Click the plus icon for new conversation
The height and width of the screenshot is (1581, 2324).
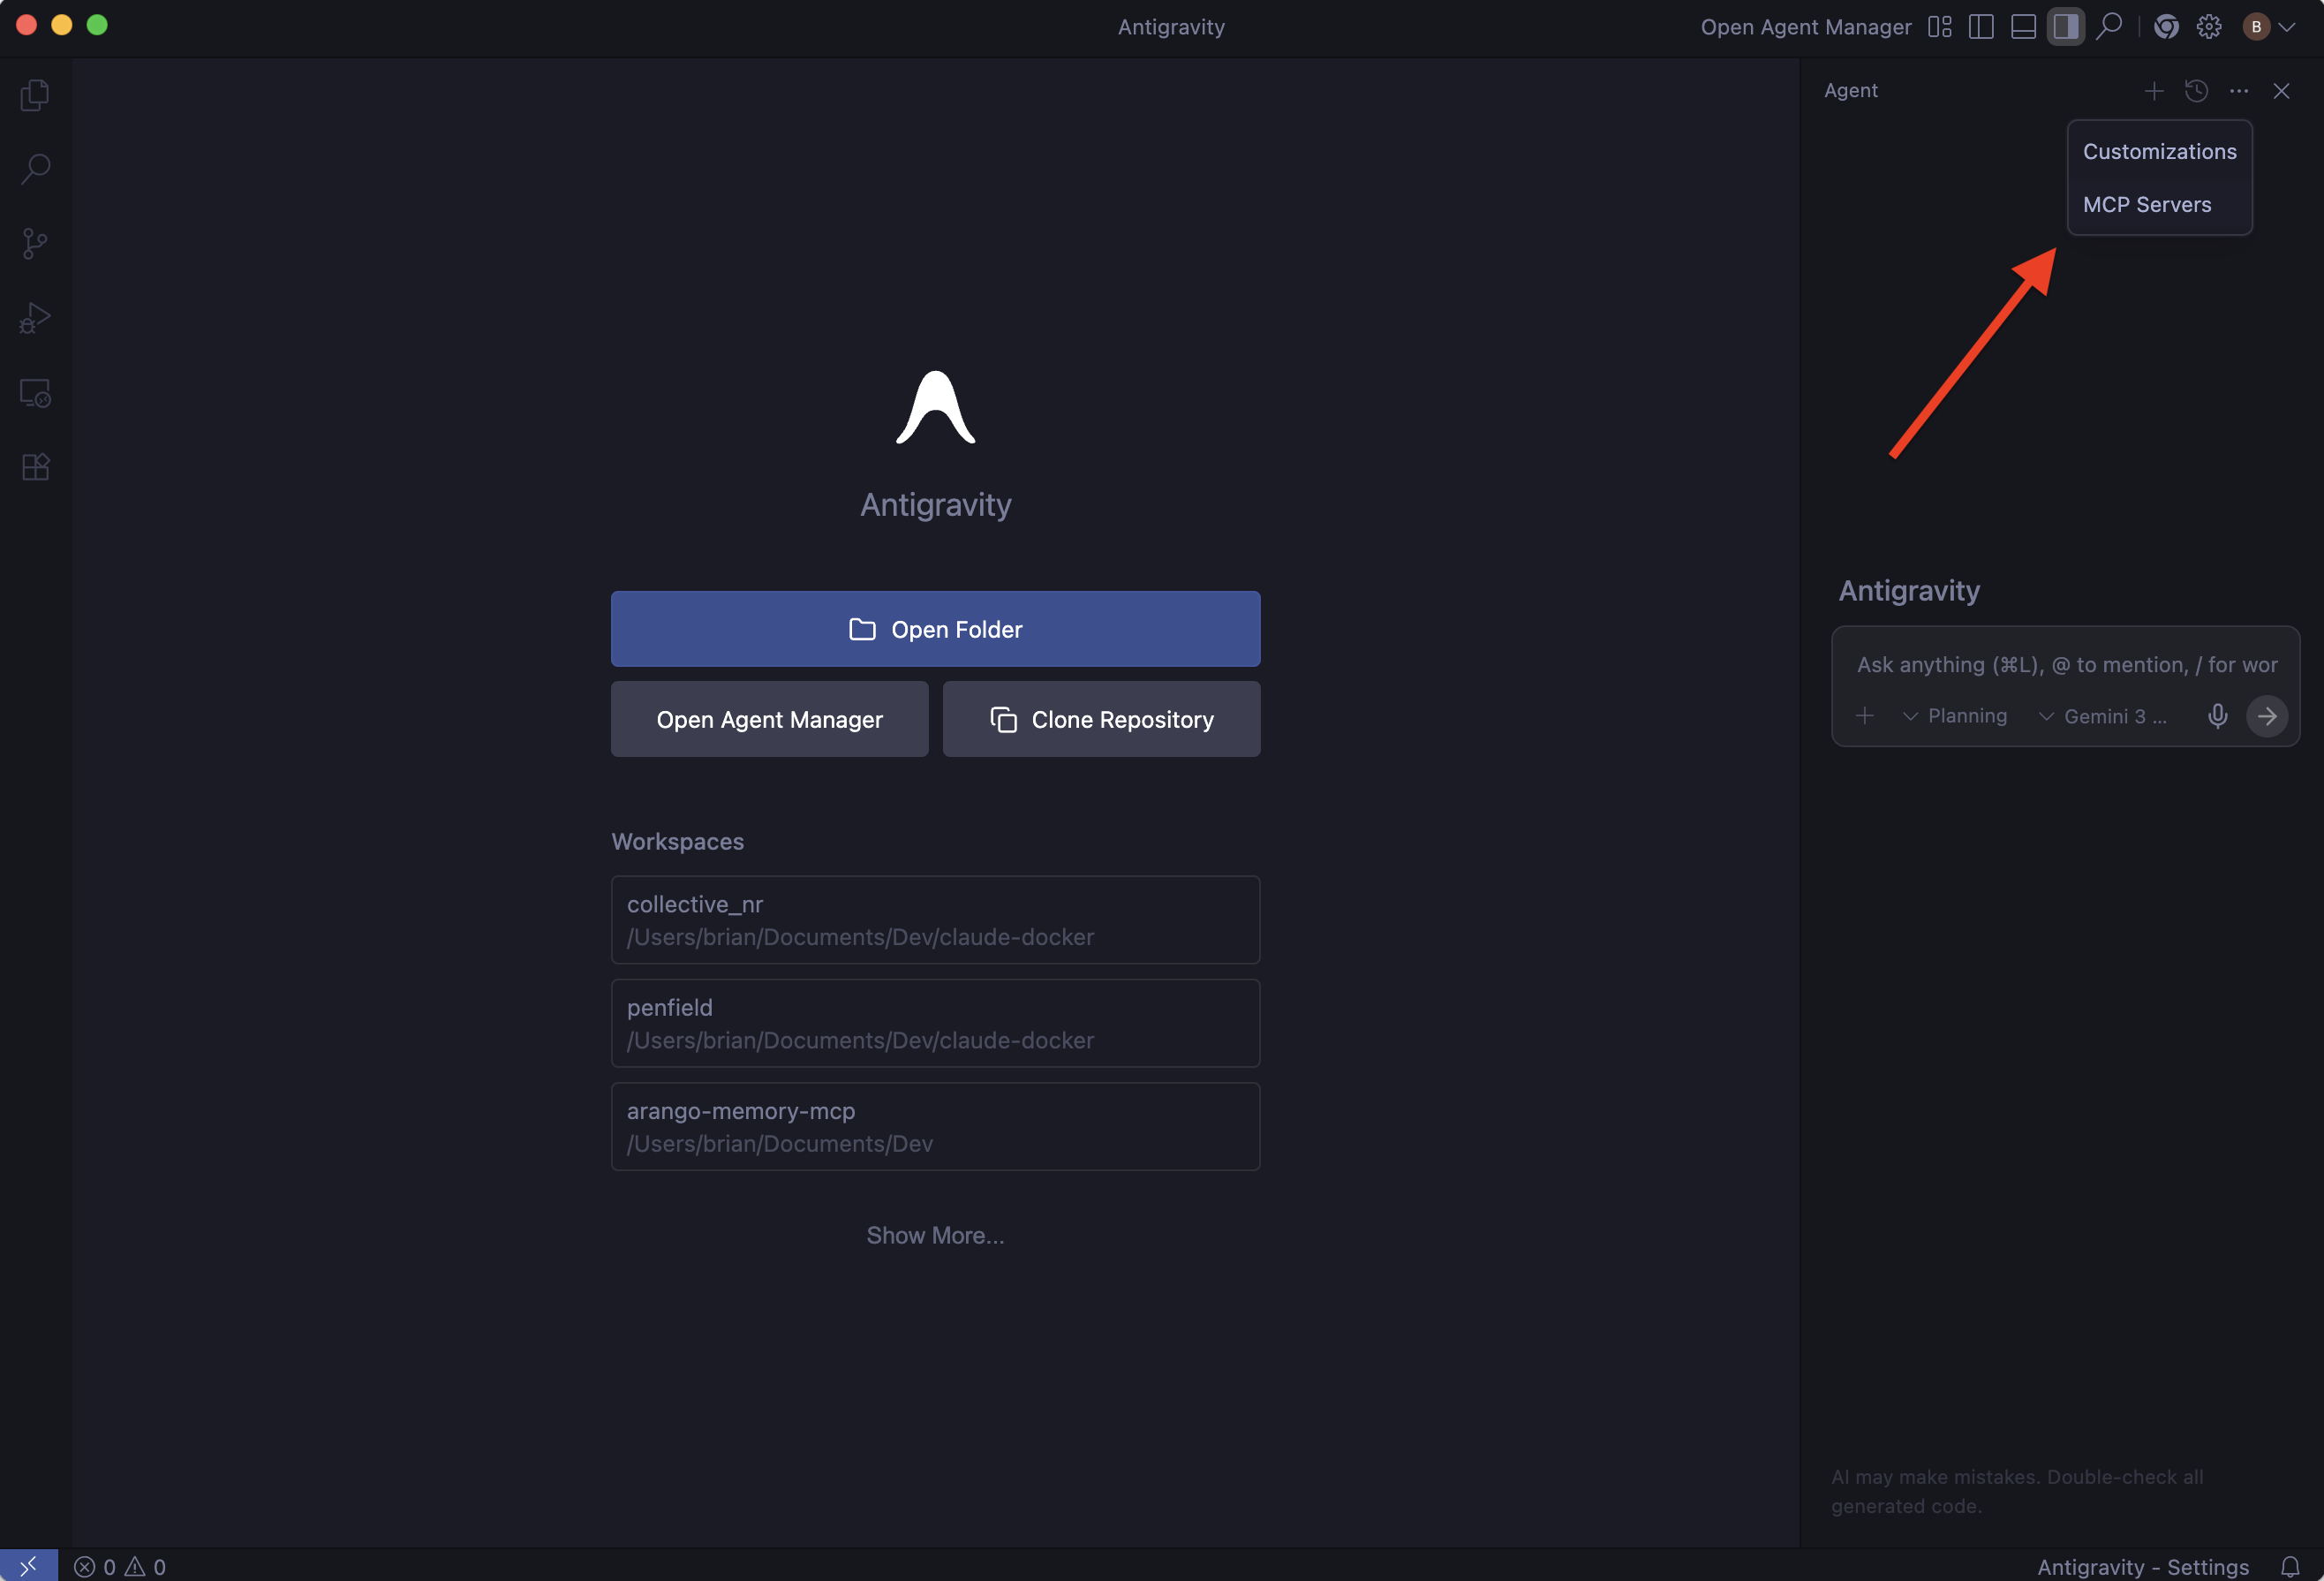pos(2154,91)
